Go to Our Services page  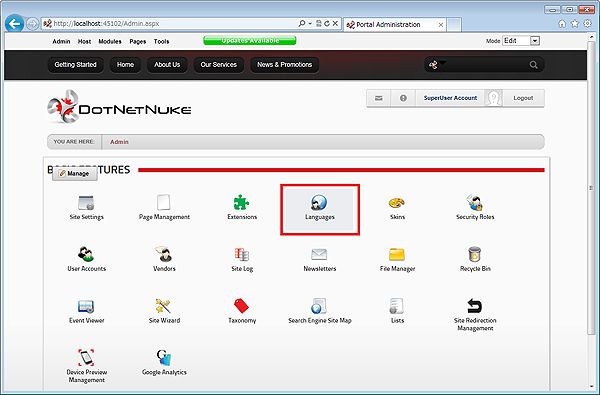(x=218, y=65)
